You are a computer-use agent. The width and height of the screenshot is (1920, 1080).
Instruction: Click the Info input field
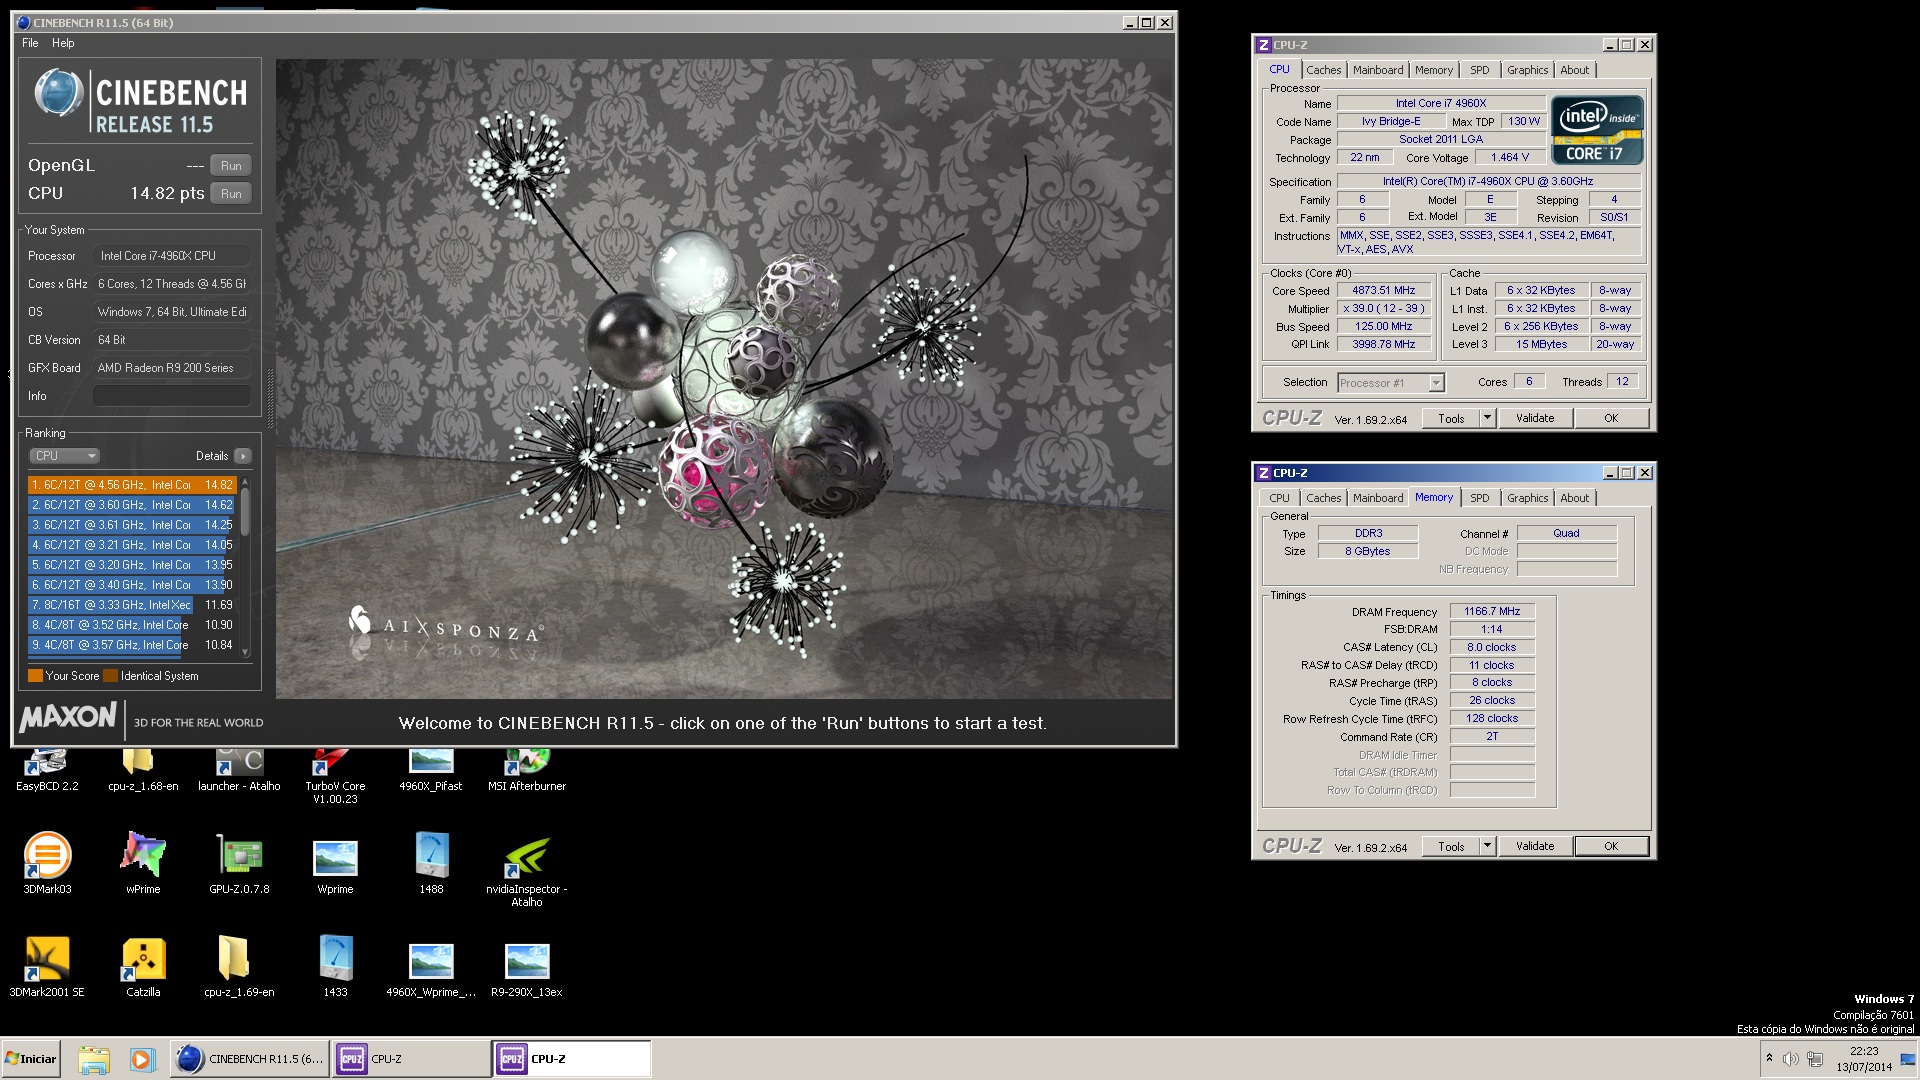click(x=172, y=396)
